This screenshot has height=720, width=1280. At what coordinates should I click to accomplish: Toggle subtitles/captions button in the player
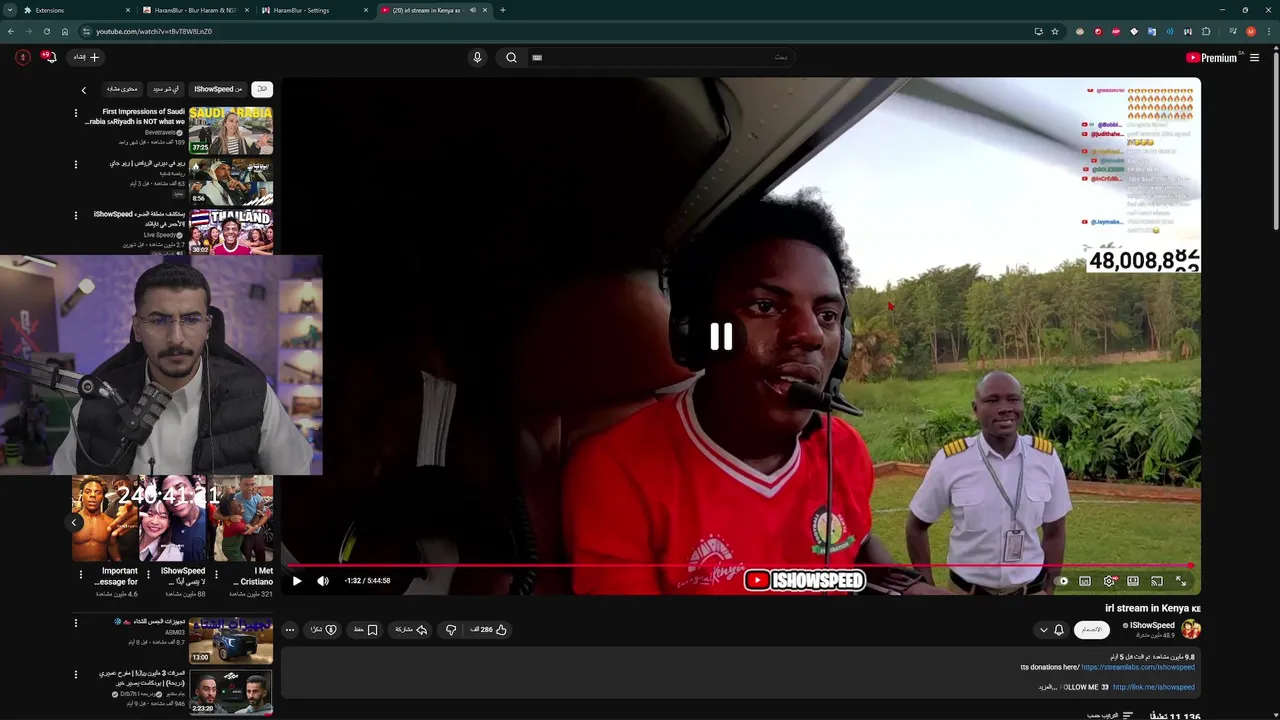click(x=1085, y=581)
